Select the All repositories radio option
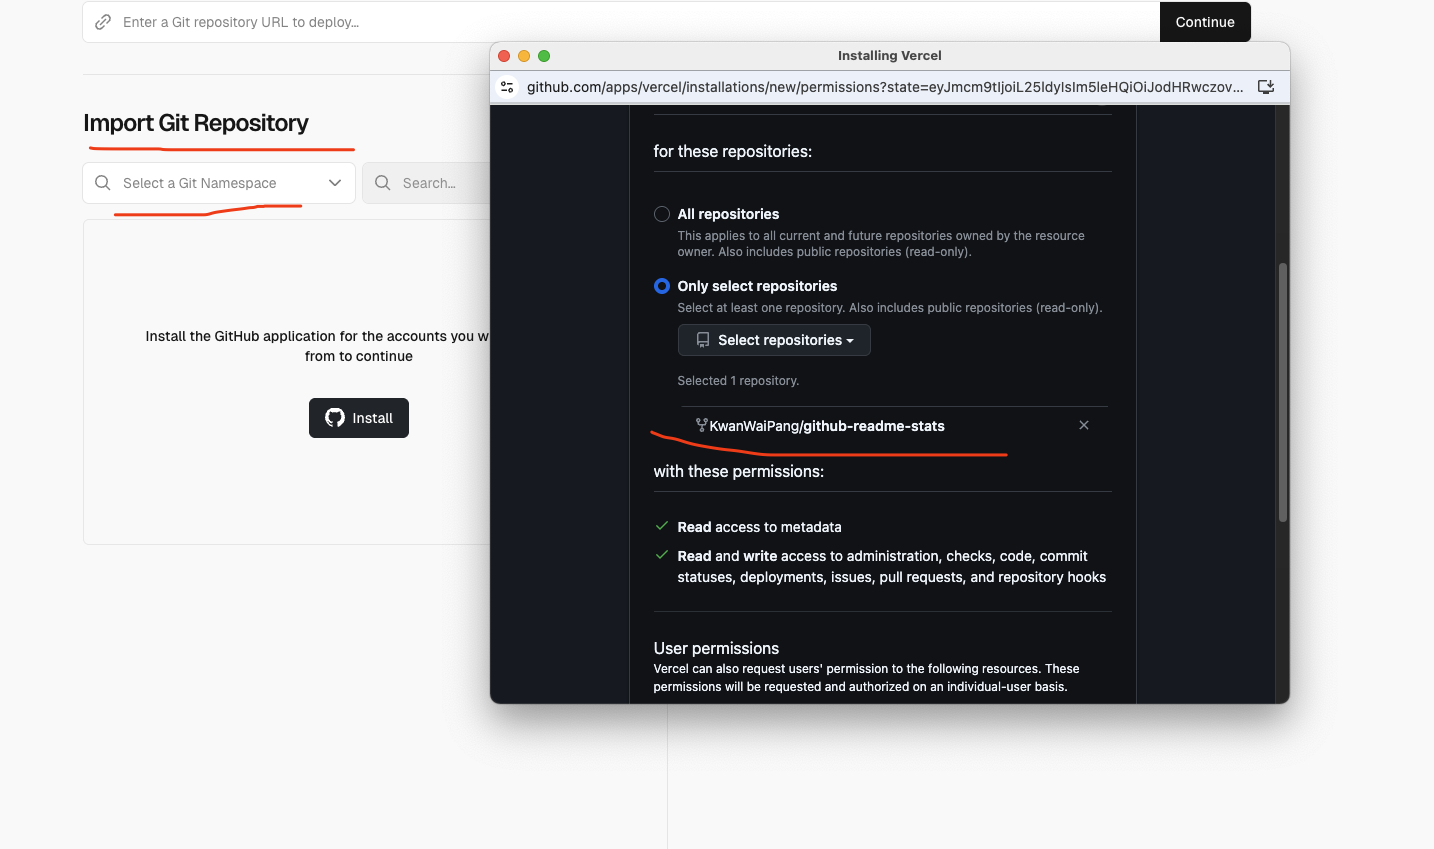The height and width of the screenshot is (849, 1434). (x=662, y=214)
